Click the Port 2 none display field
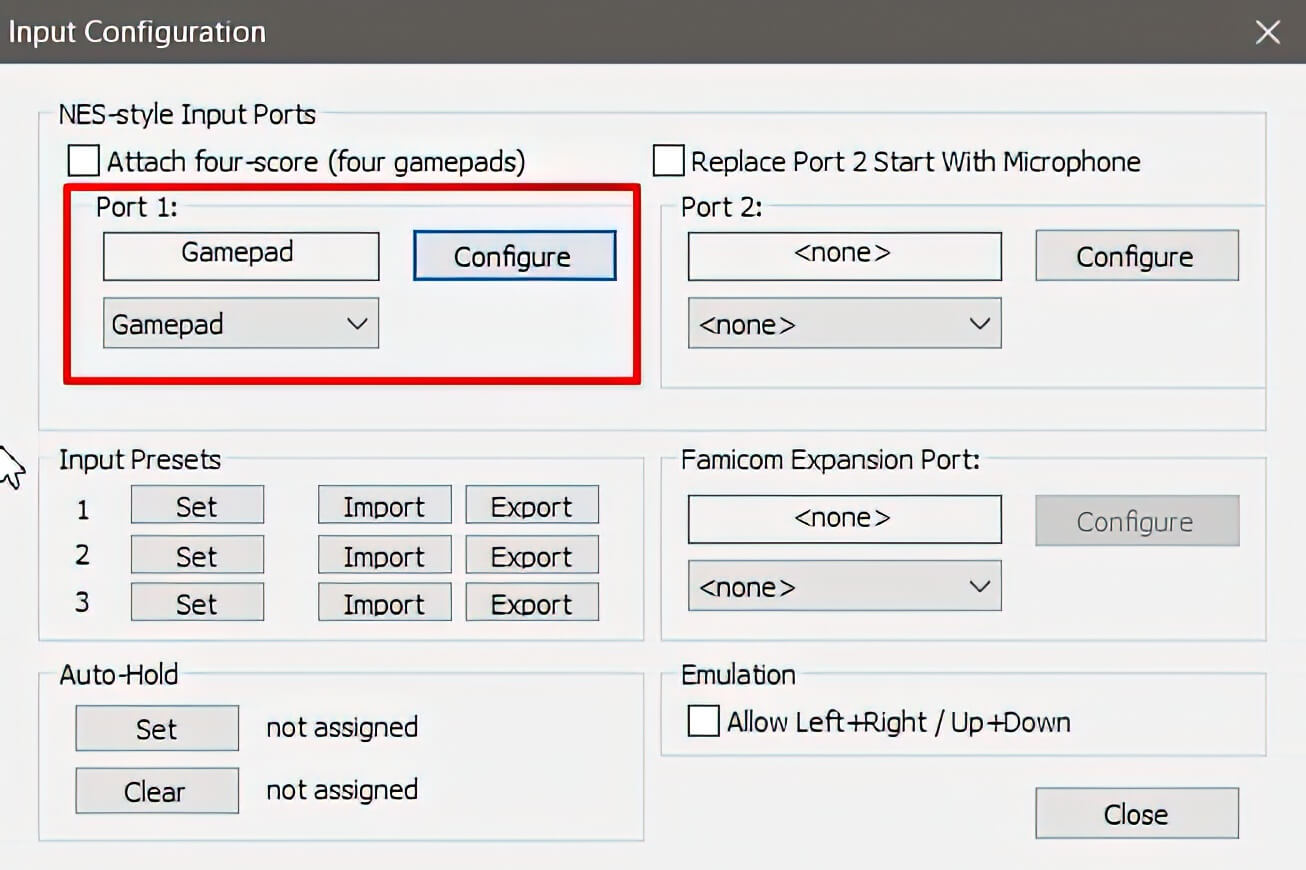The width and height of the screenshot is (1306, 870). (843, 255)
